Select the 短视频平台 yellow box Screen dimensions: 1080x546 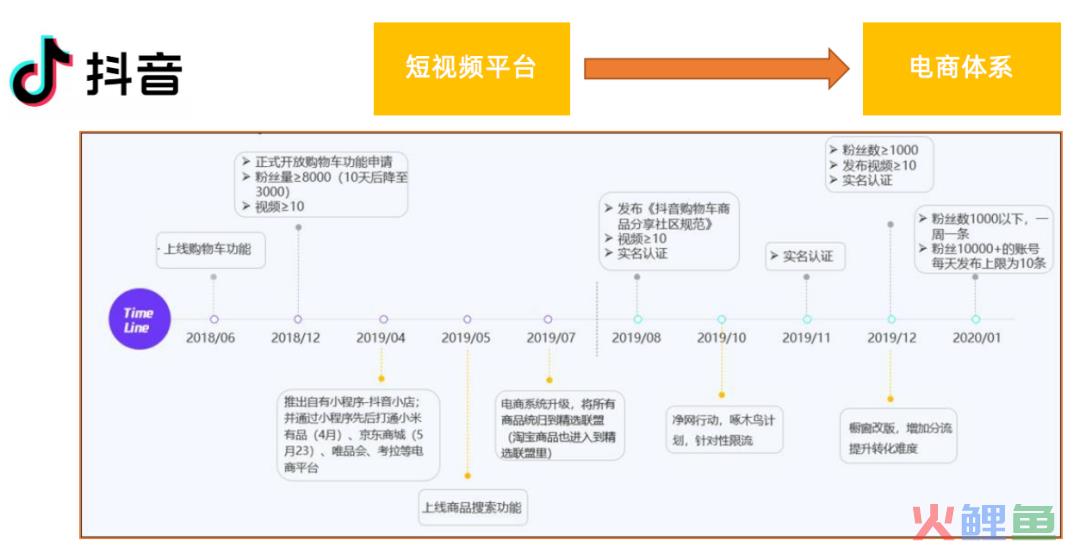coord(472,68)
